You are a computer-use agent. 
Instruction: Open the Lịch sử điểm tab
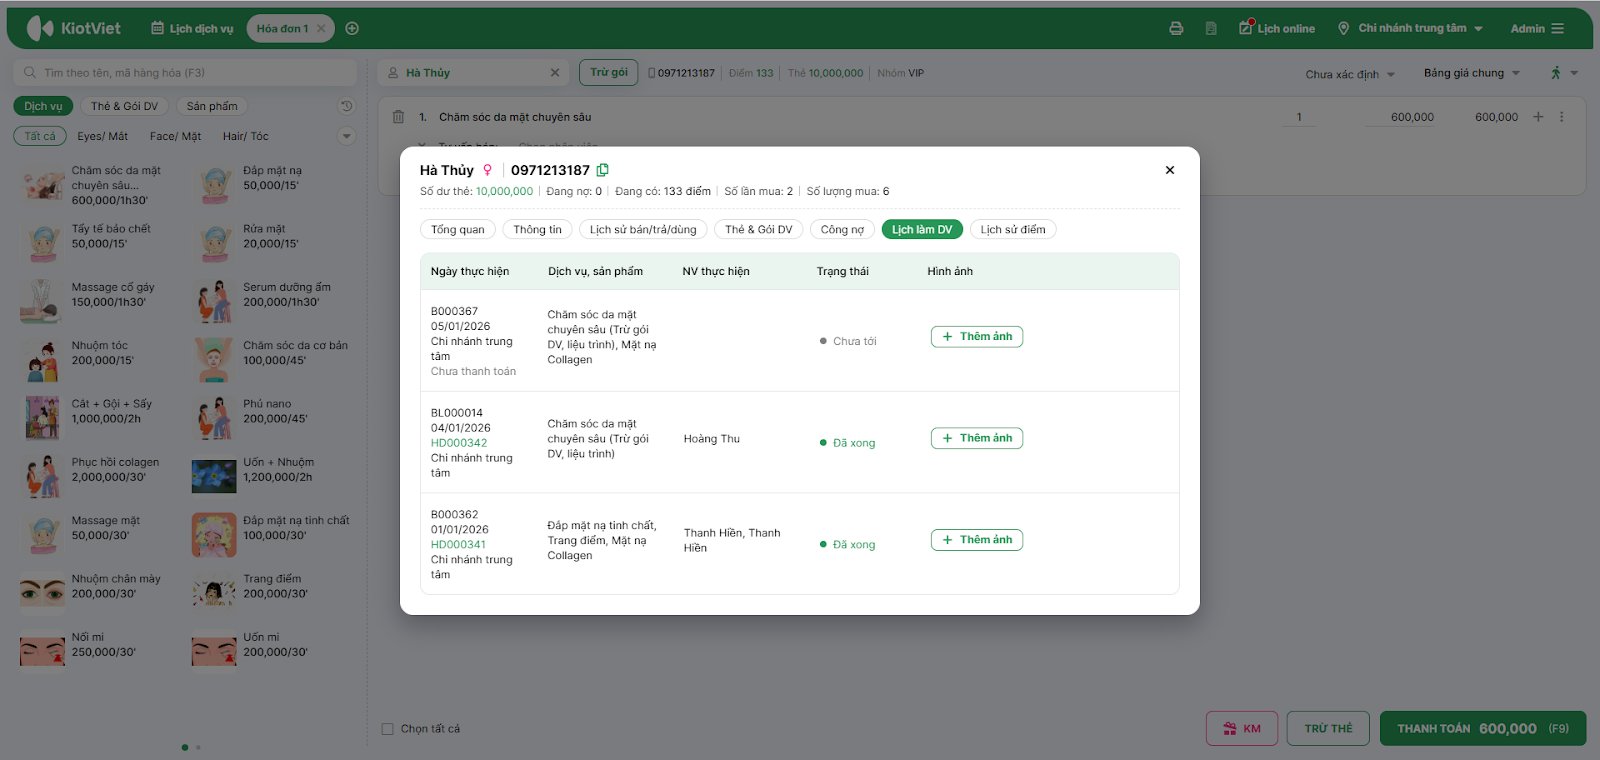[1012, 230]
